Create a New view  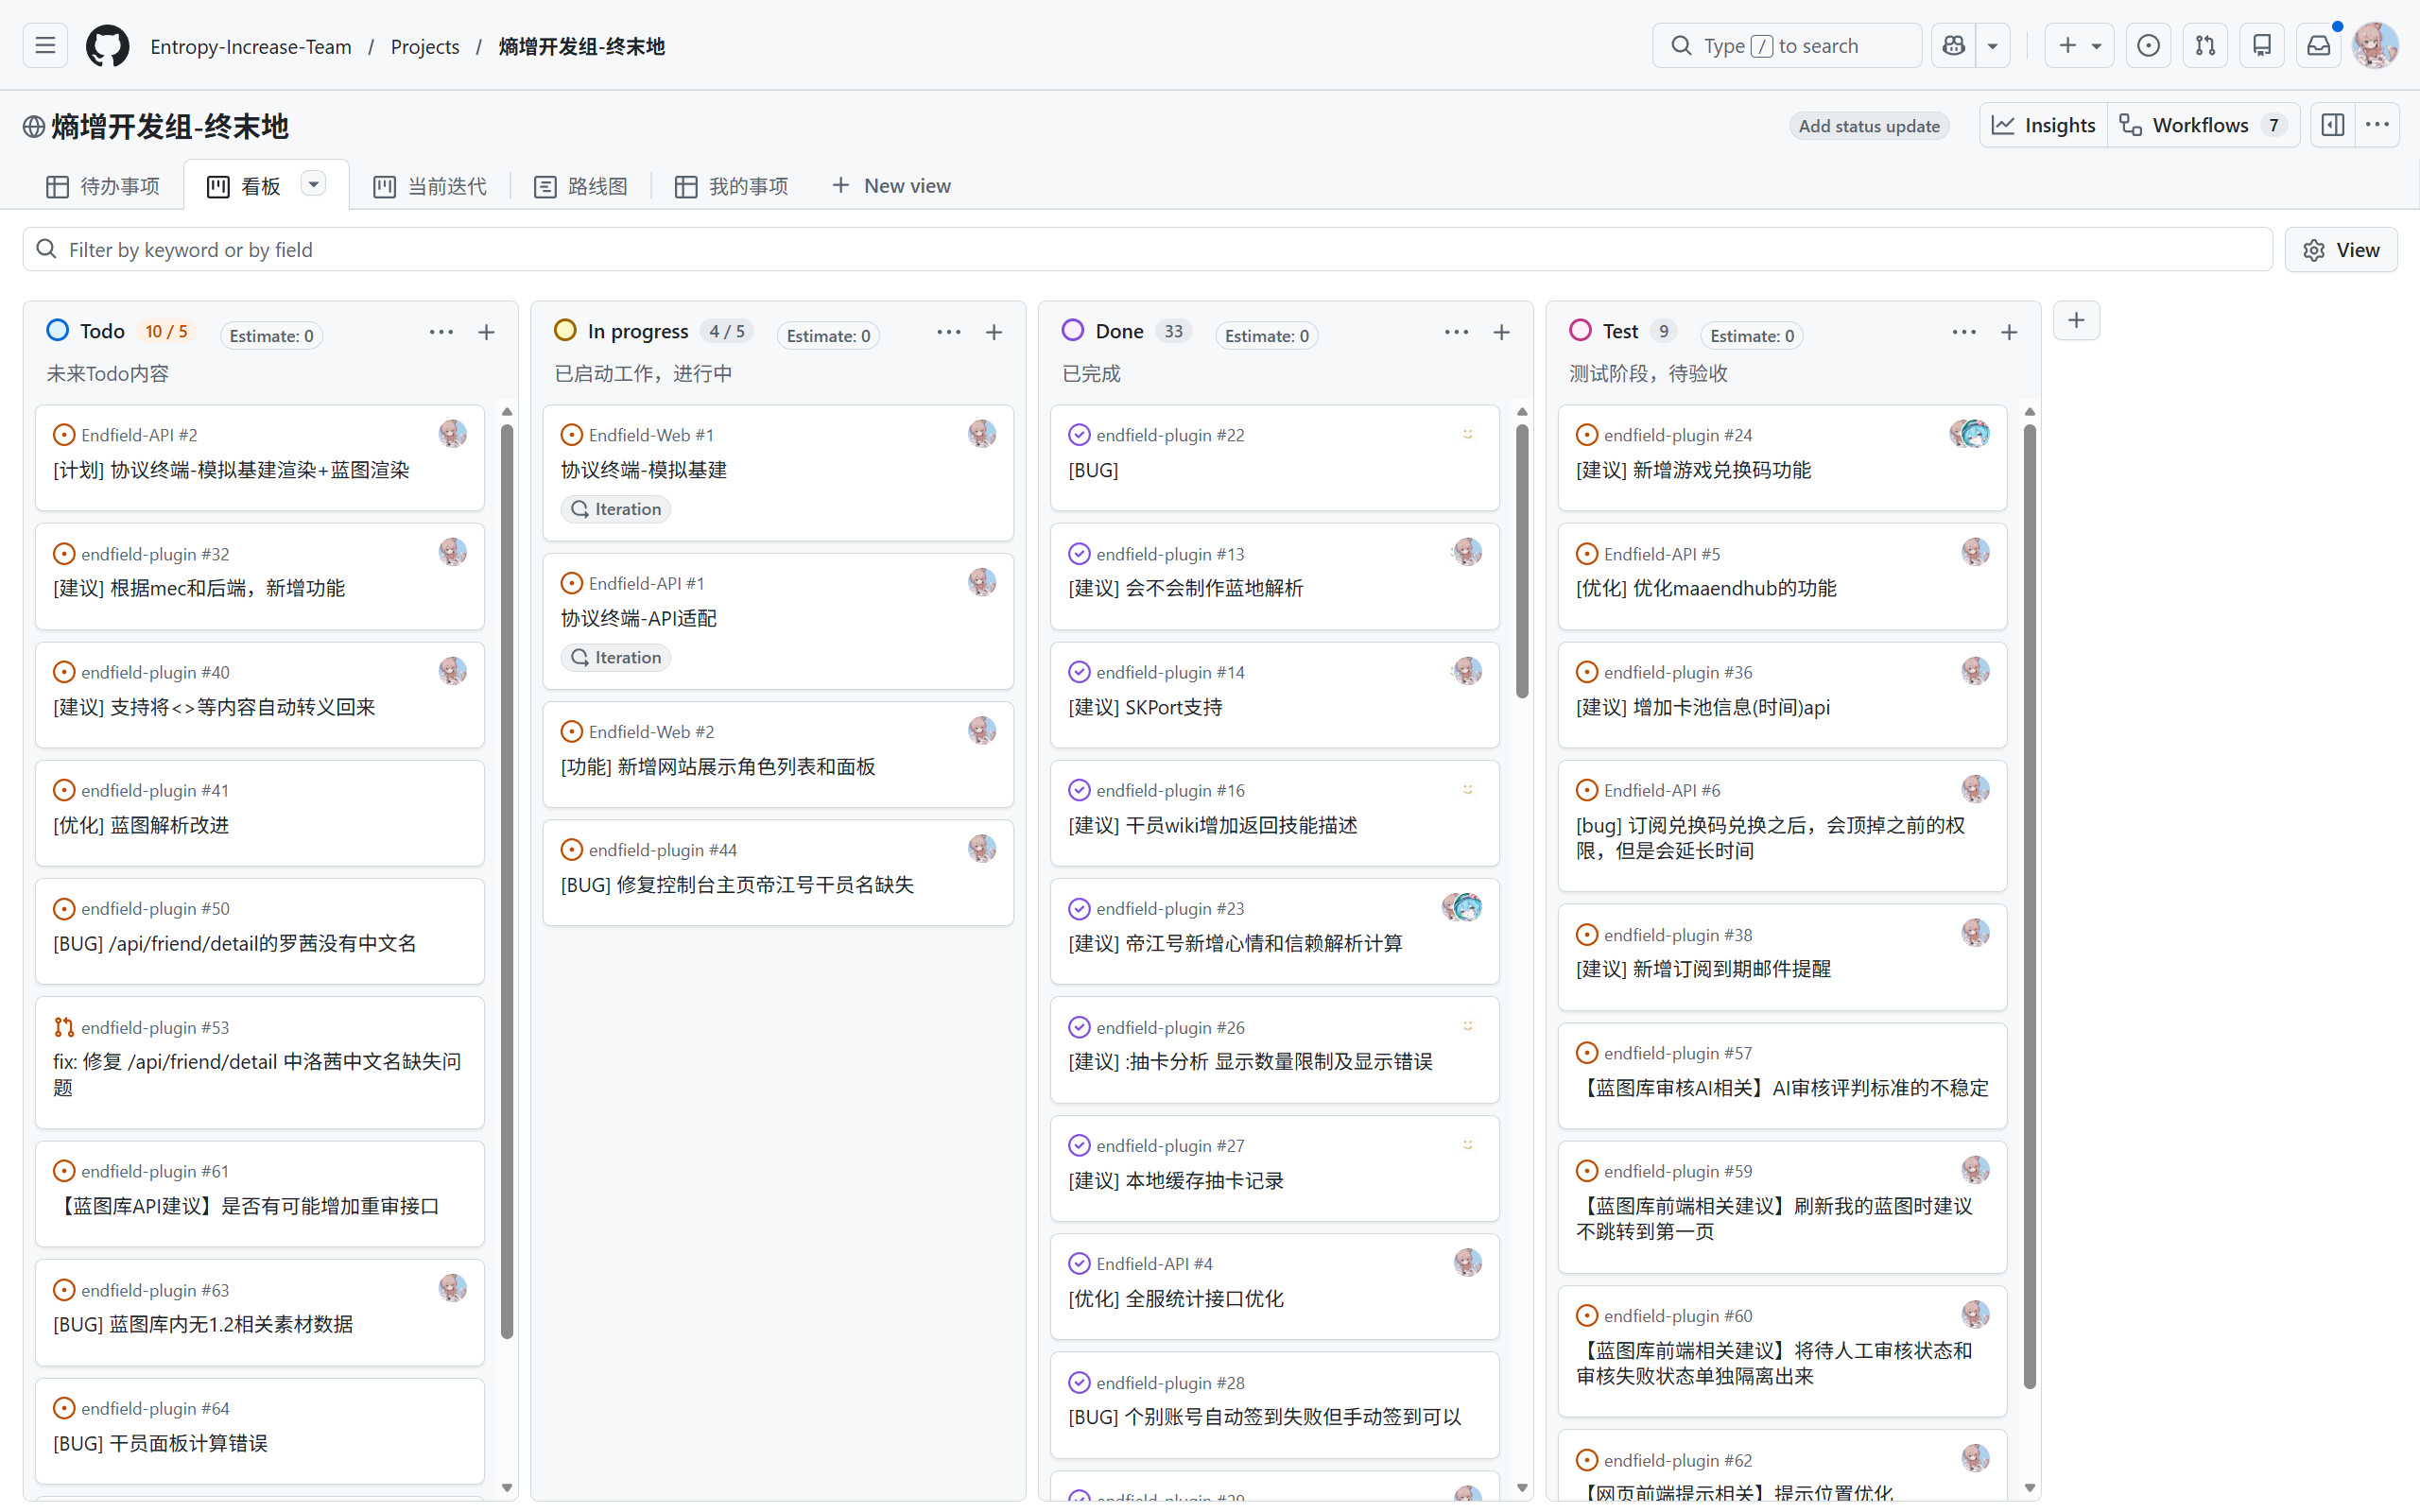pyautogui.click(x=891, y=186)
